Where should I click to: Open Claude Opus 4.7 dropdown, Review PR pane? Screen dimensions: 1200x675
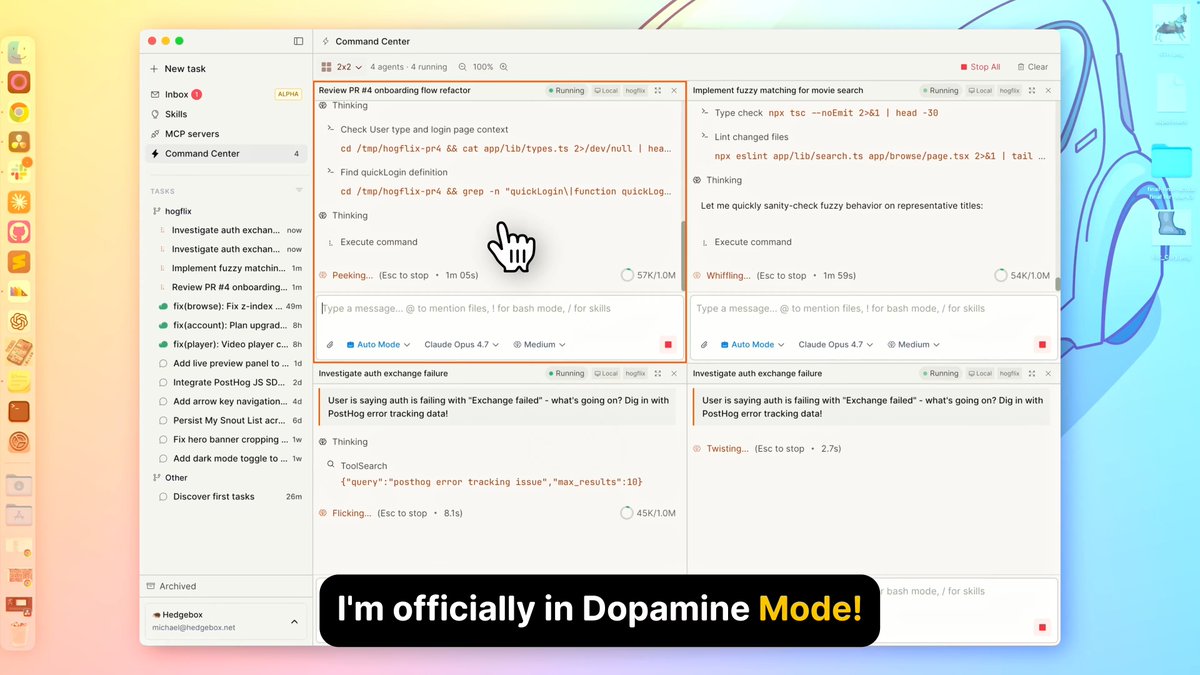coord(462,345)
